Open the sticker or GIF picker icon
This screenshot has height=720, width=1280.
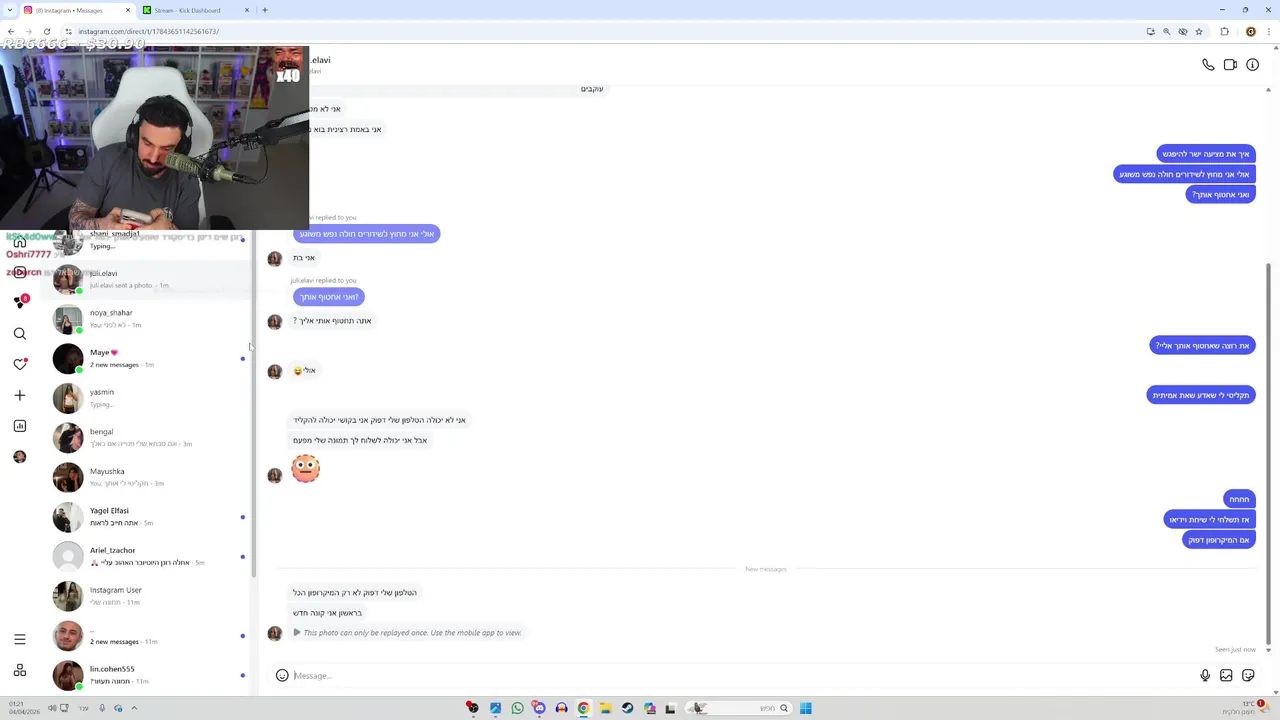click(x=1248, y=676)
